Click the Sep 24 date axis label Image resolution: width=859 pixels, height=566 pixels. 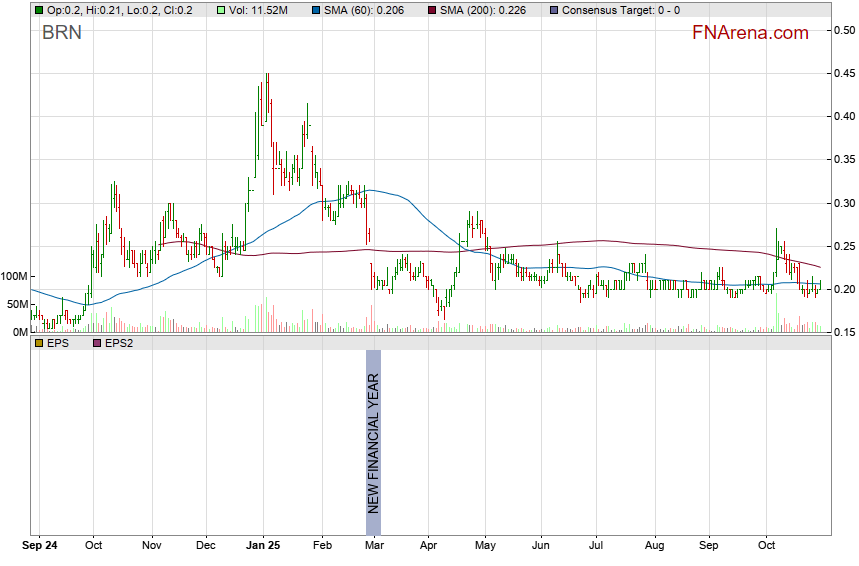click(40, 547)
